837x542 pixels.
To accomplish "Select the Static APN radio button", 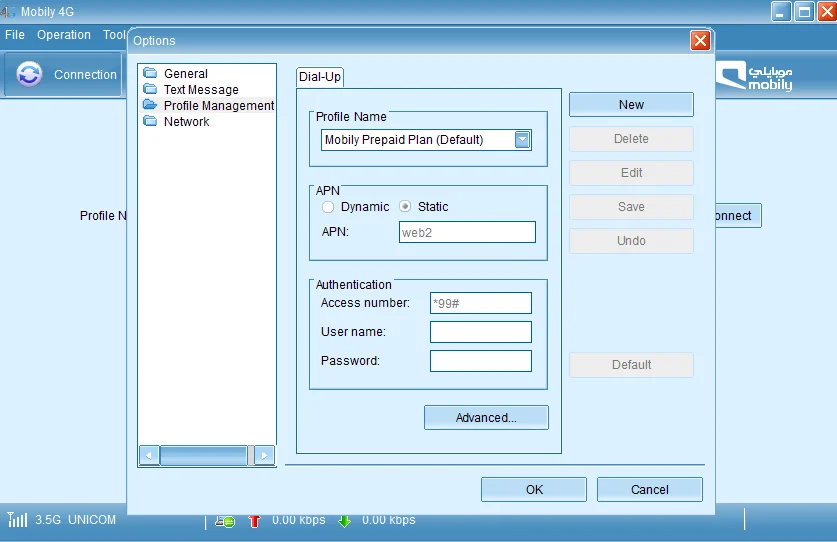I will coord(405,206).
